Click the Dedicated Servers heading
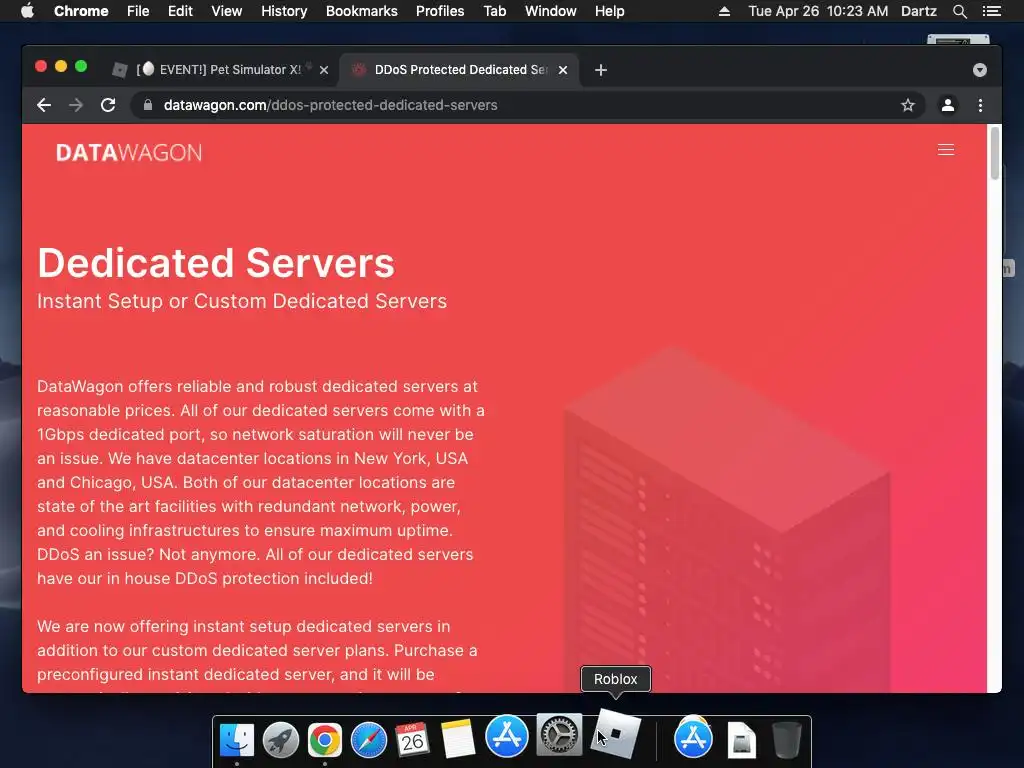This screenshot has width=1024, height=768. coord(216,263)
